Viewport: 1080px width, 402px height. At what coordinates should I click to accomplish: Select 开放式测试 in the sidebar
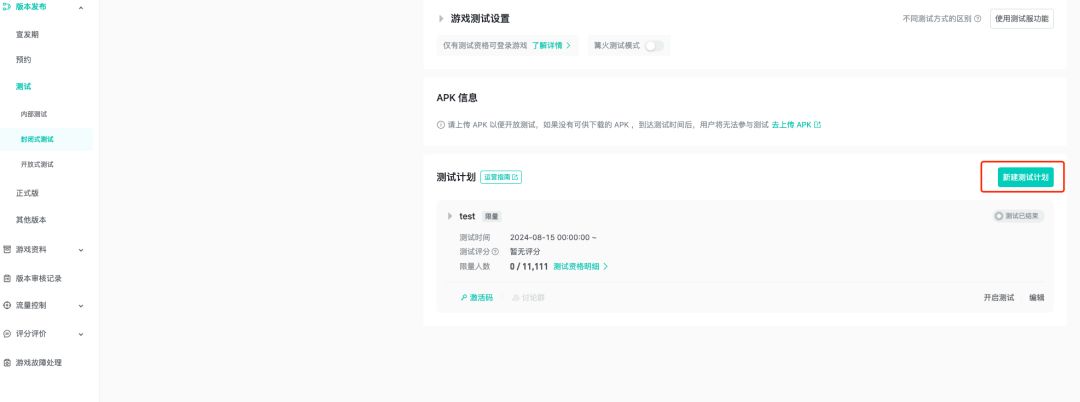37,164
